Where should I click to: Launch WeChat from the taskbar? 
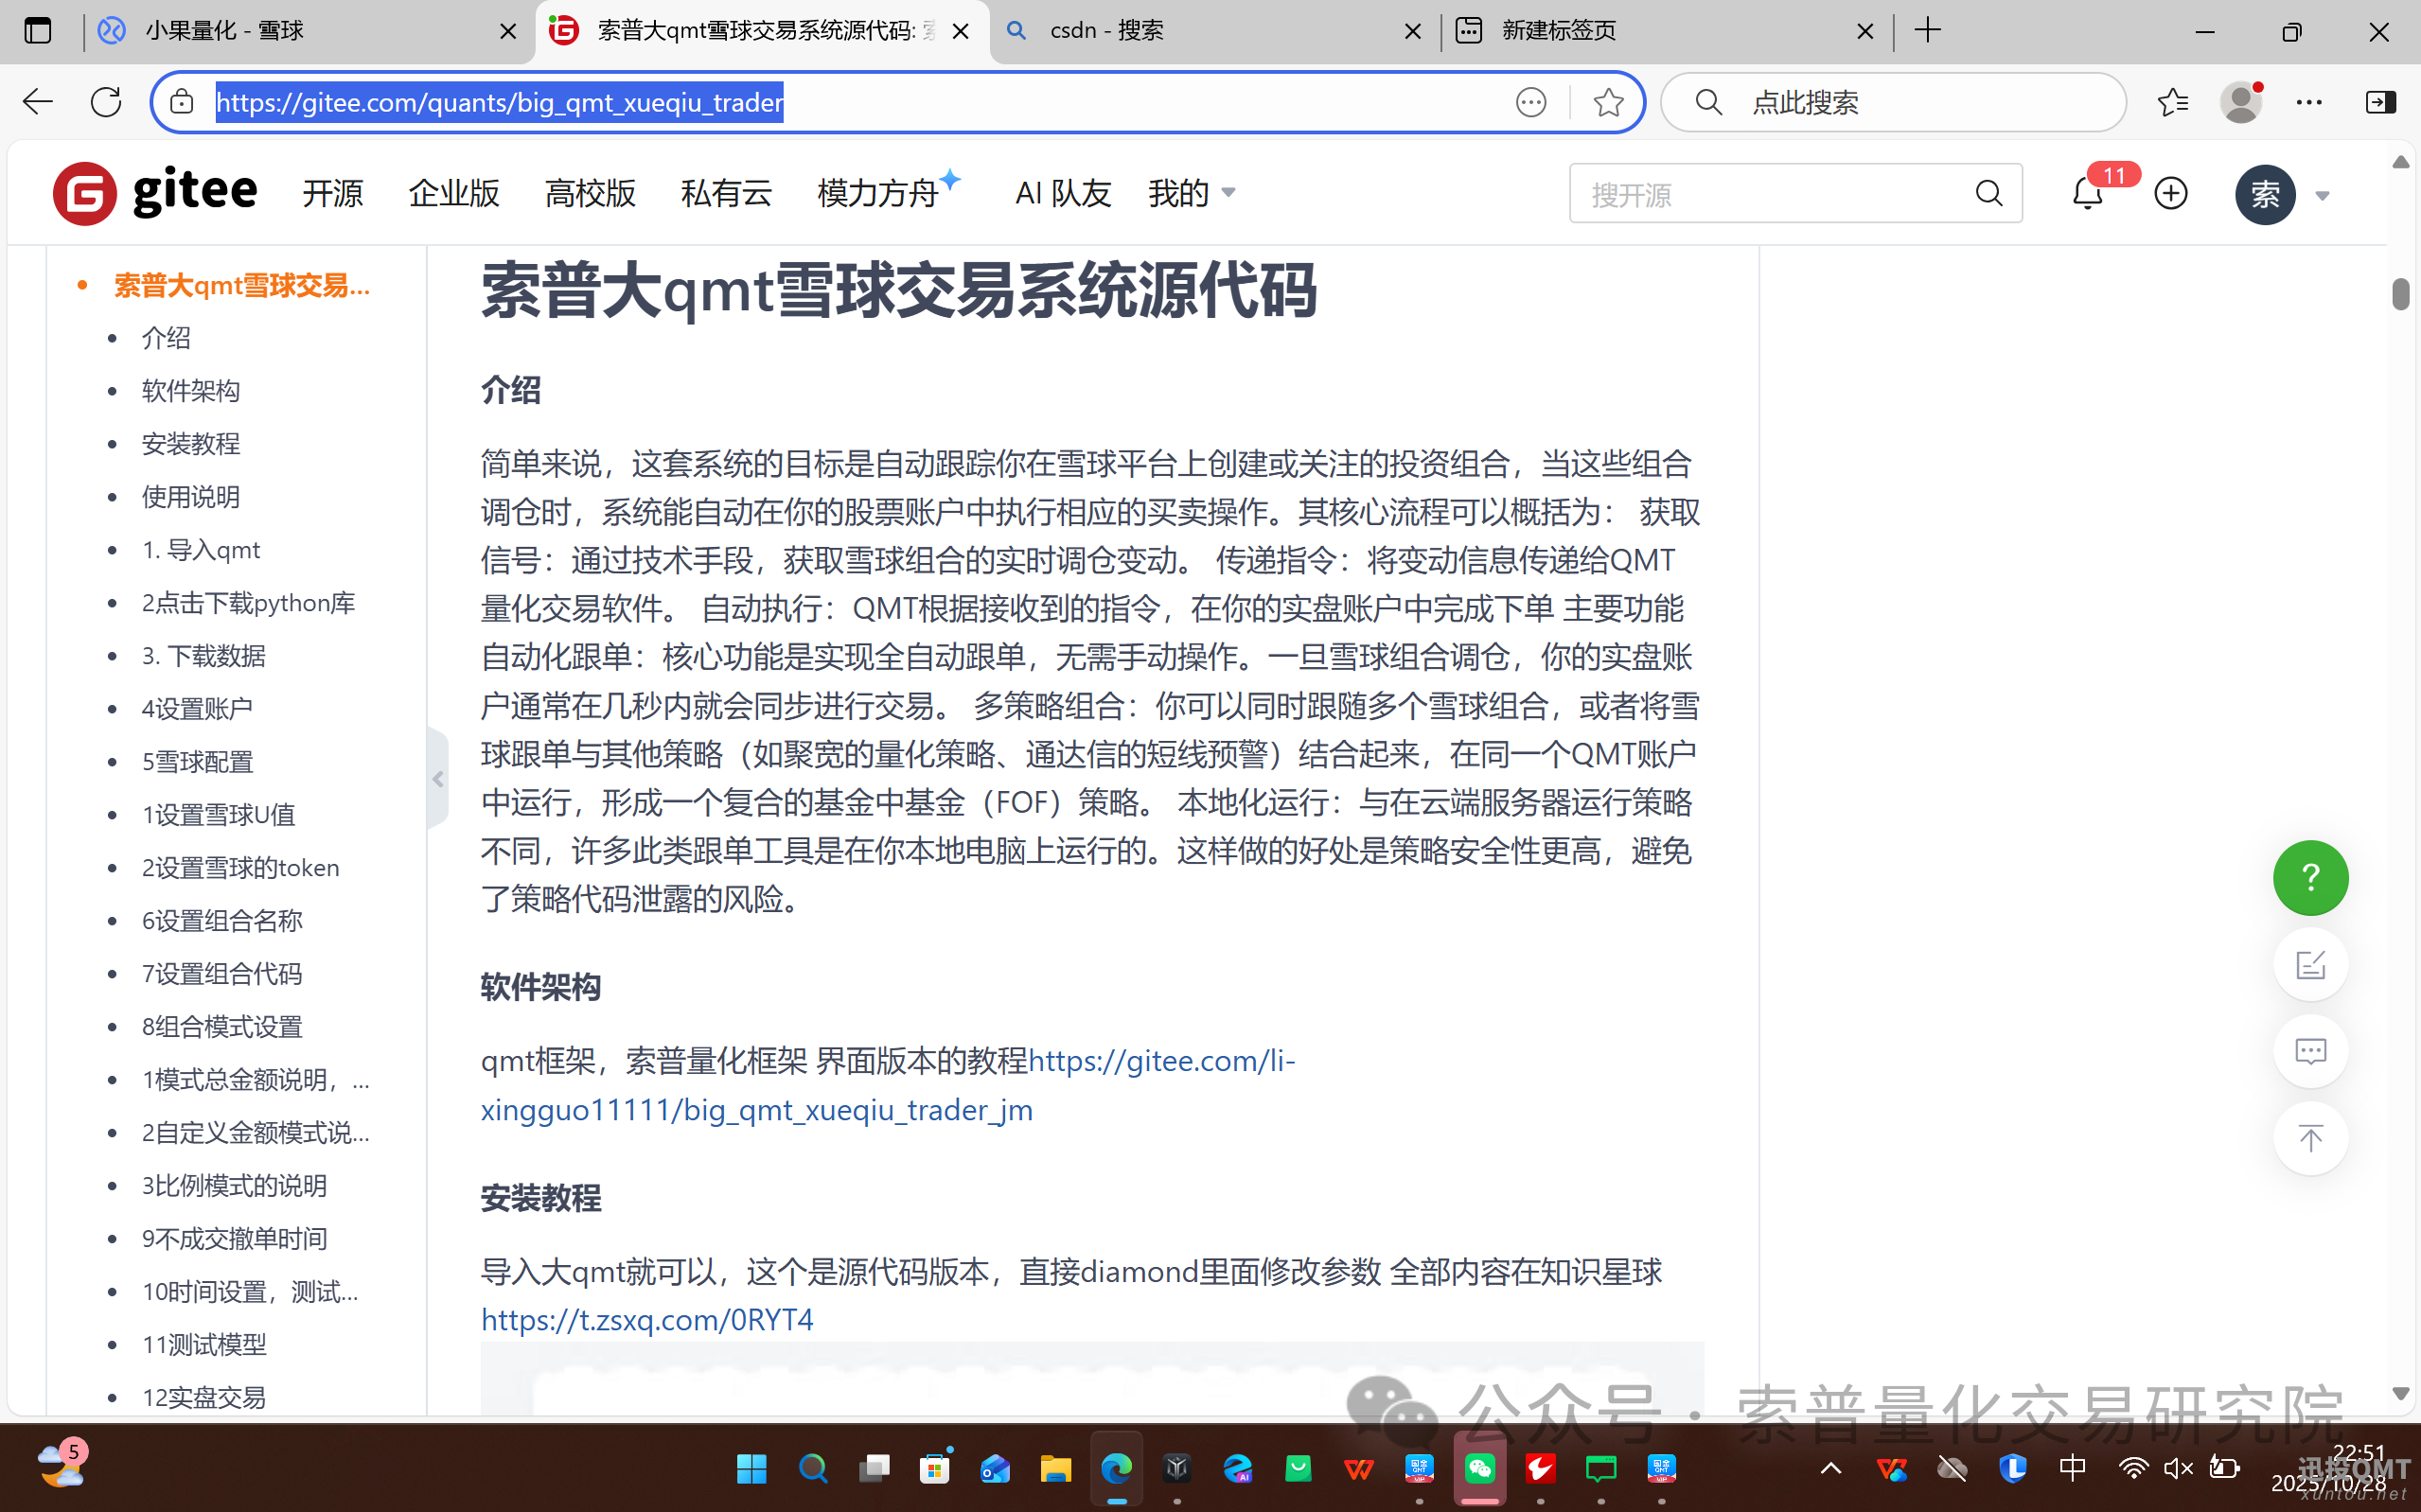pyautogui.click(x=1479, y=1468)
